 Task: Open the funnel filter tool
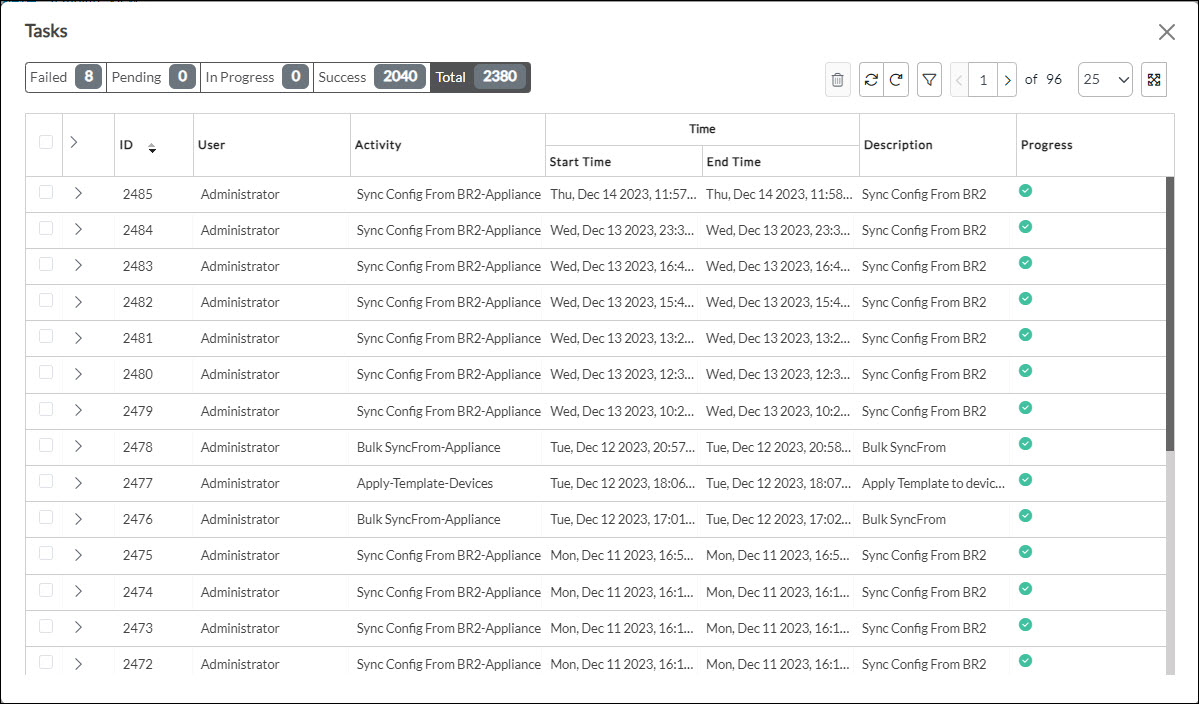click(x=929, y=80)
